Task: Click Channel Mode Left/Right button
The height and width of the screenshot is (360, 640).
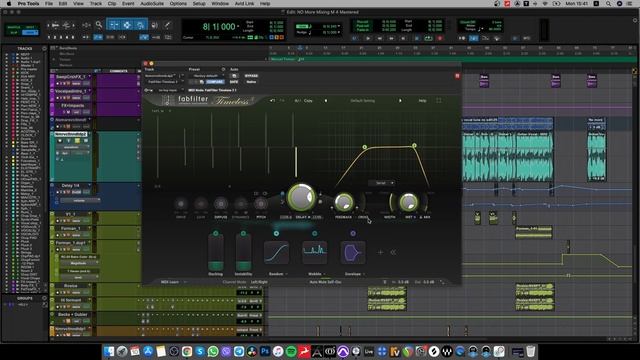Action: (259, 282)
